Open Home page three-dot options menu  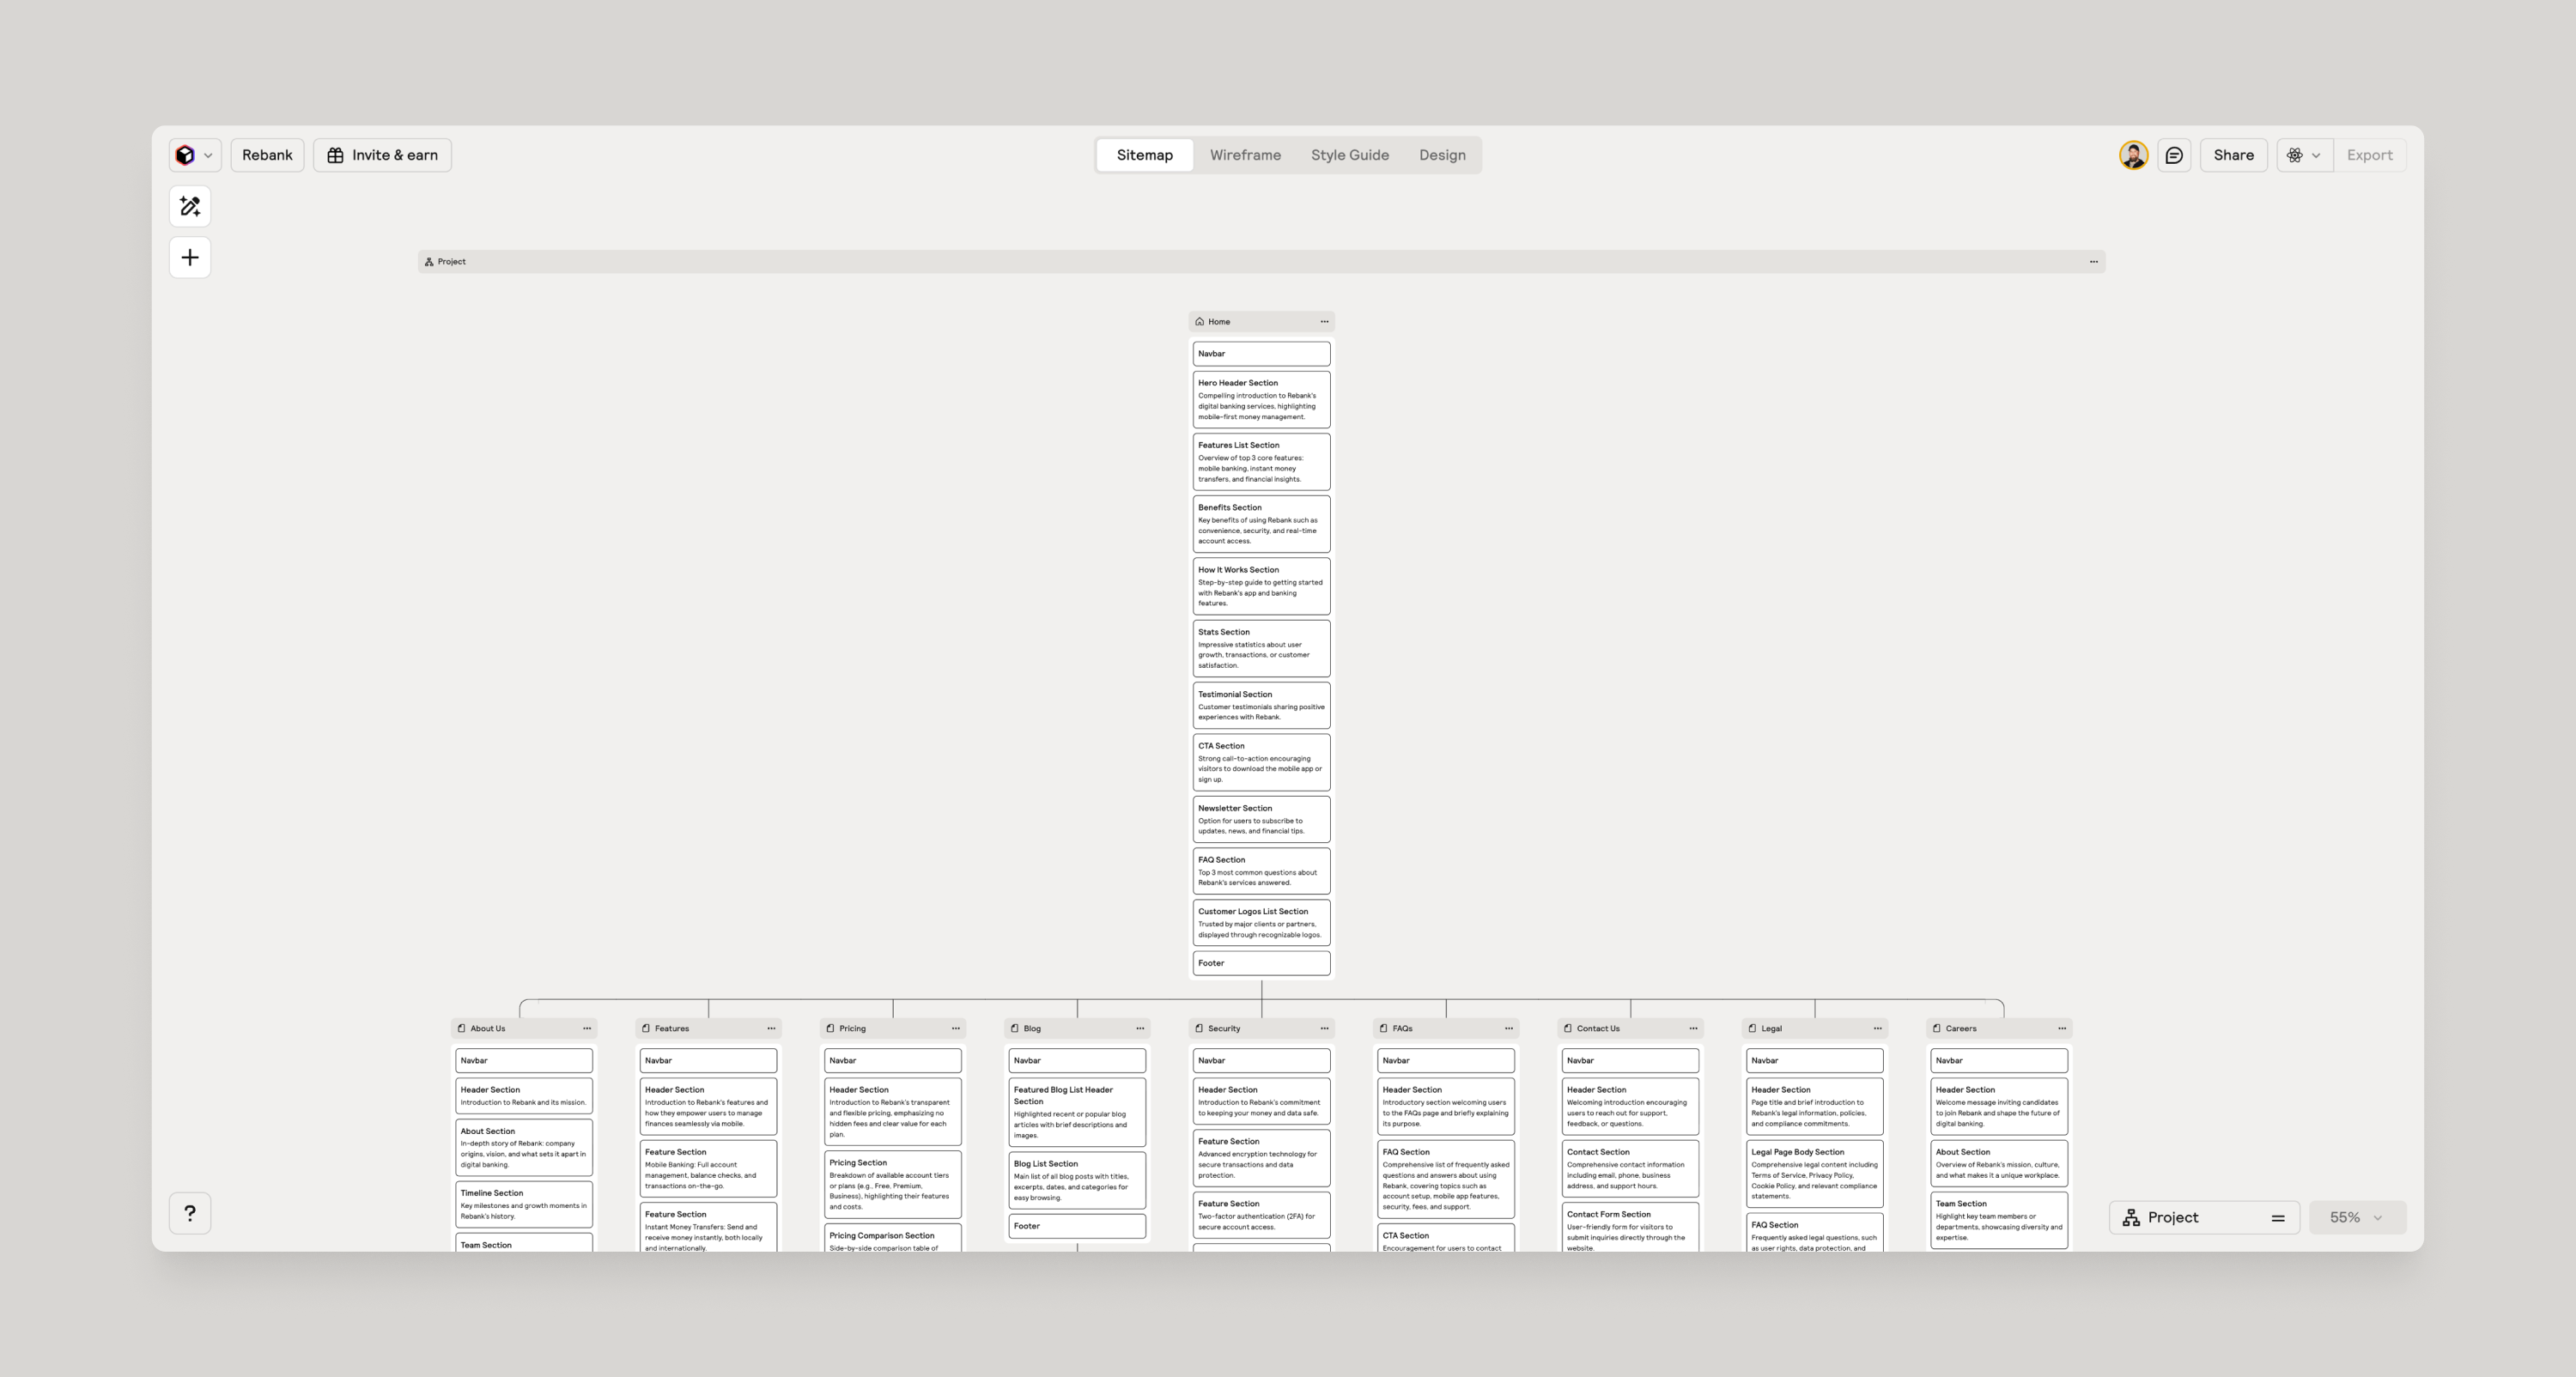(x=1324, y=322)
